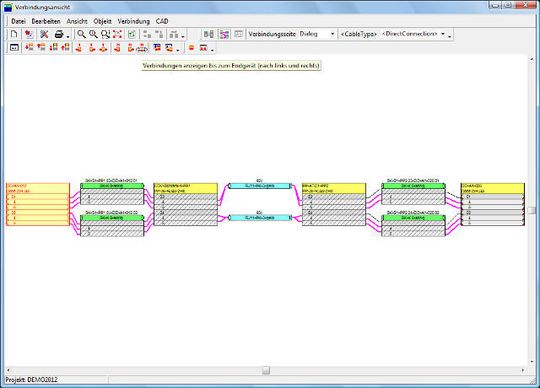Click the two gray panels icon left of pink toggle
Viewport: 540px width, 388px height.
(209, 34)
